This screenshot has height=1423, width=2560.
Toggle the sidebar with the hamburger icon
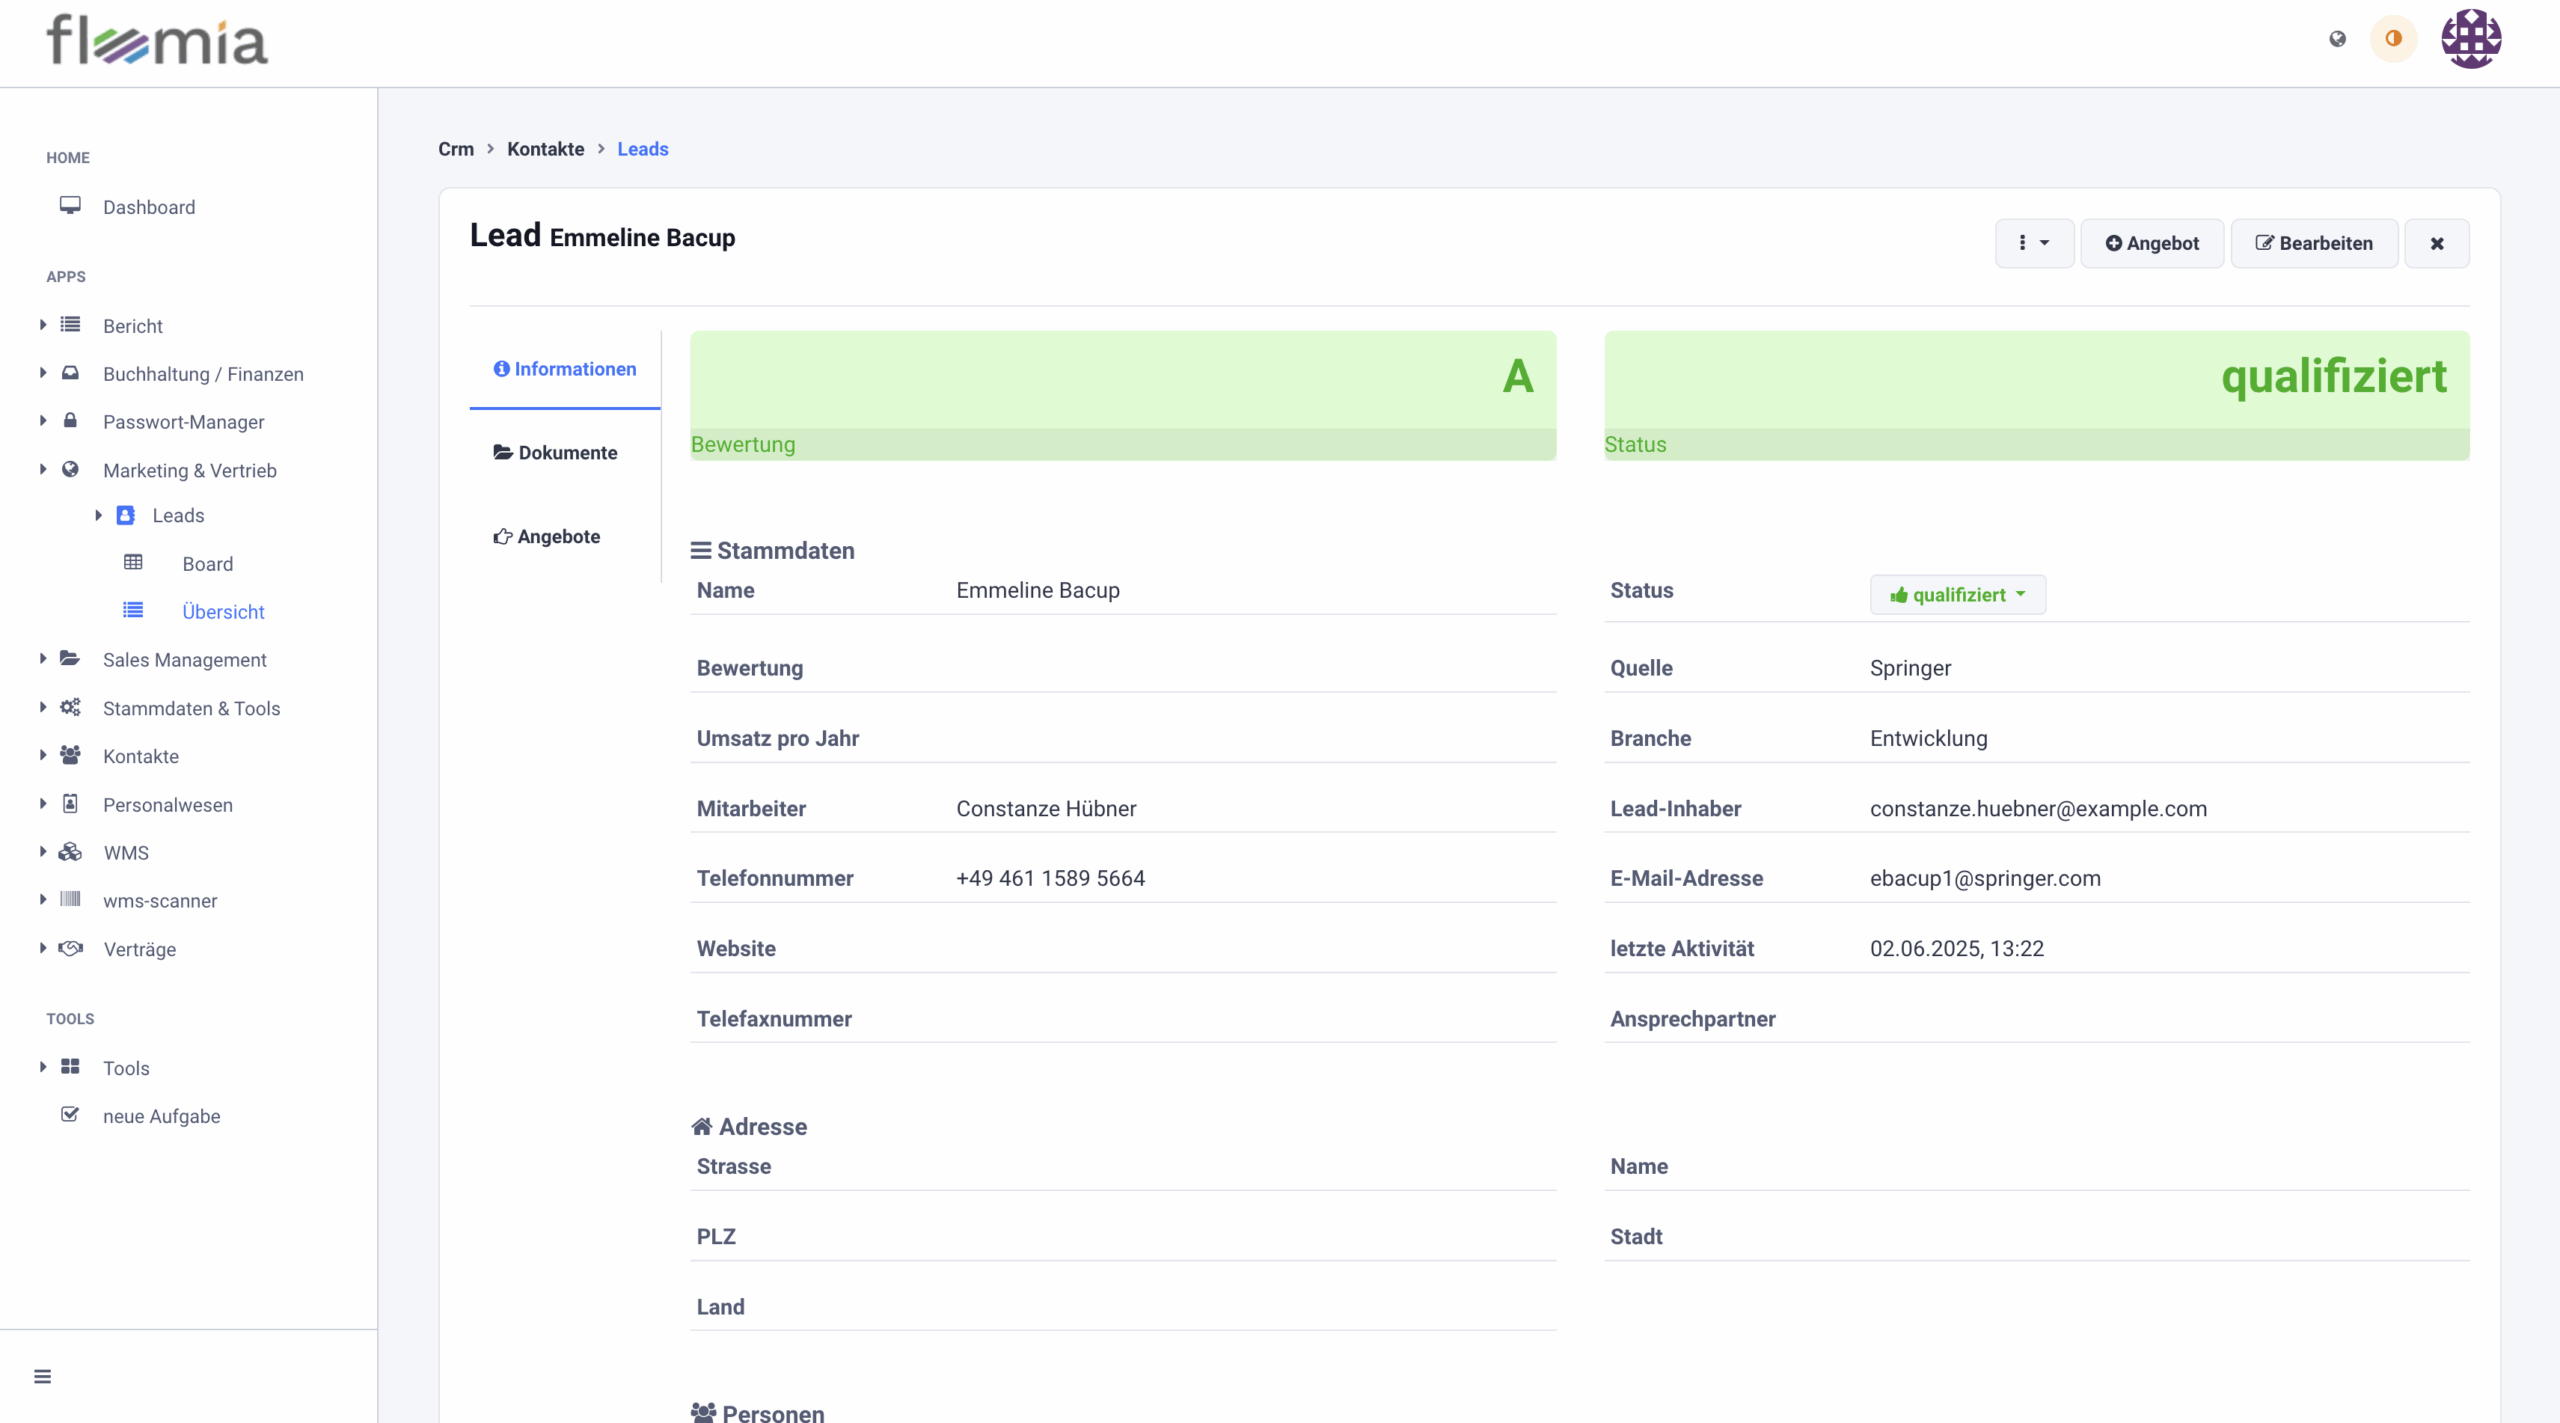click(42, 1376)
